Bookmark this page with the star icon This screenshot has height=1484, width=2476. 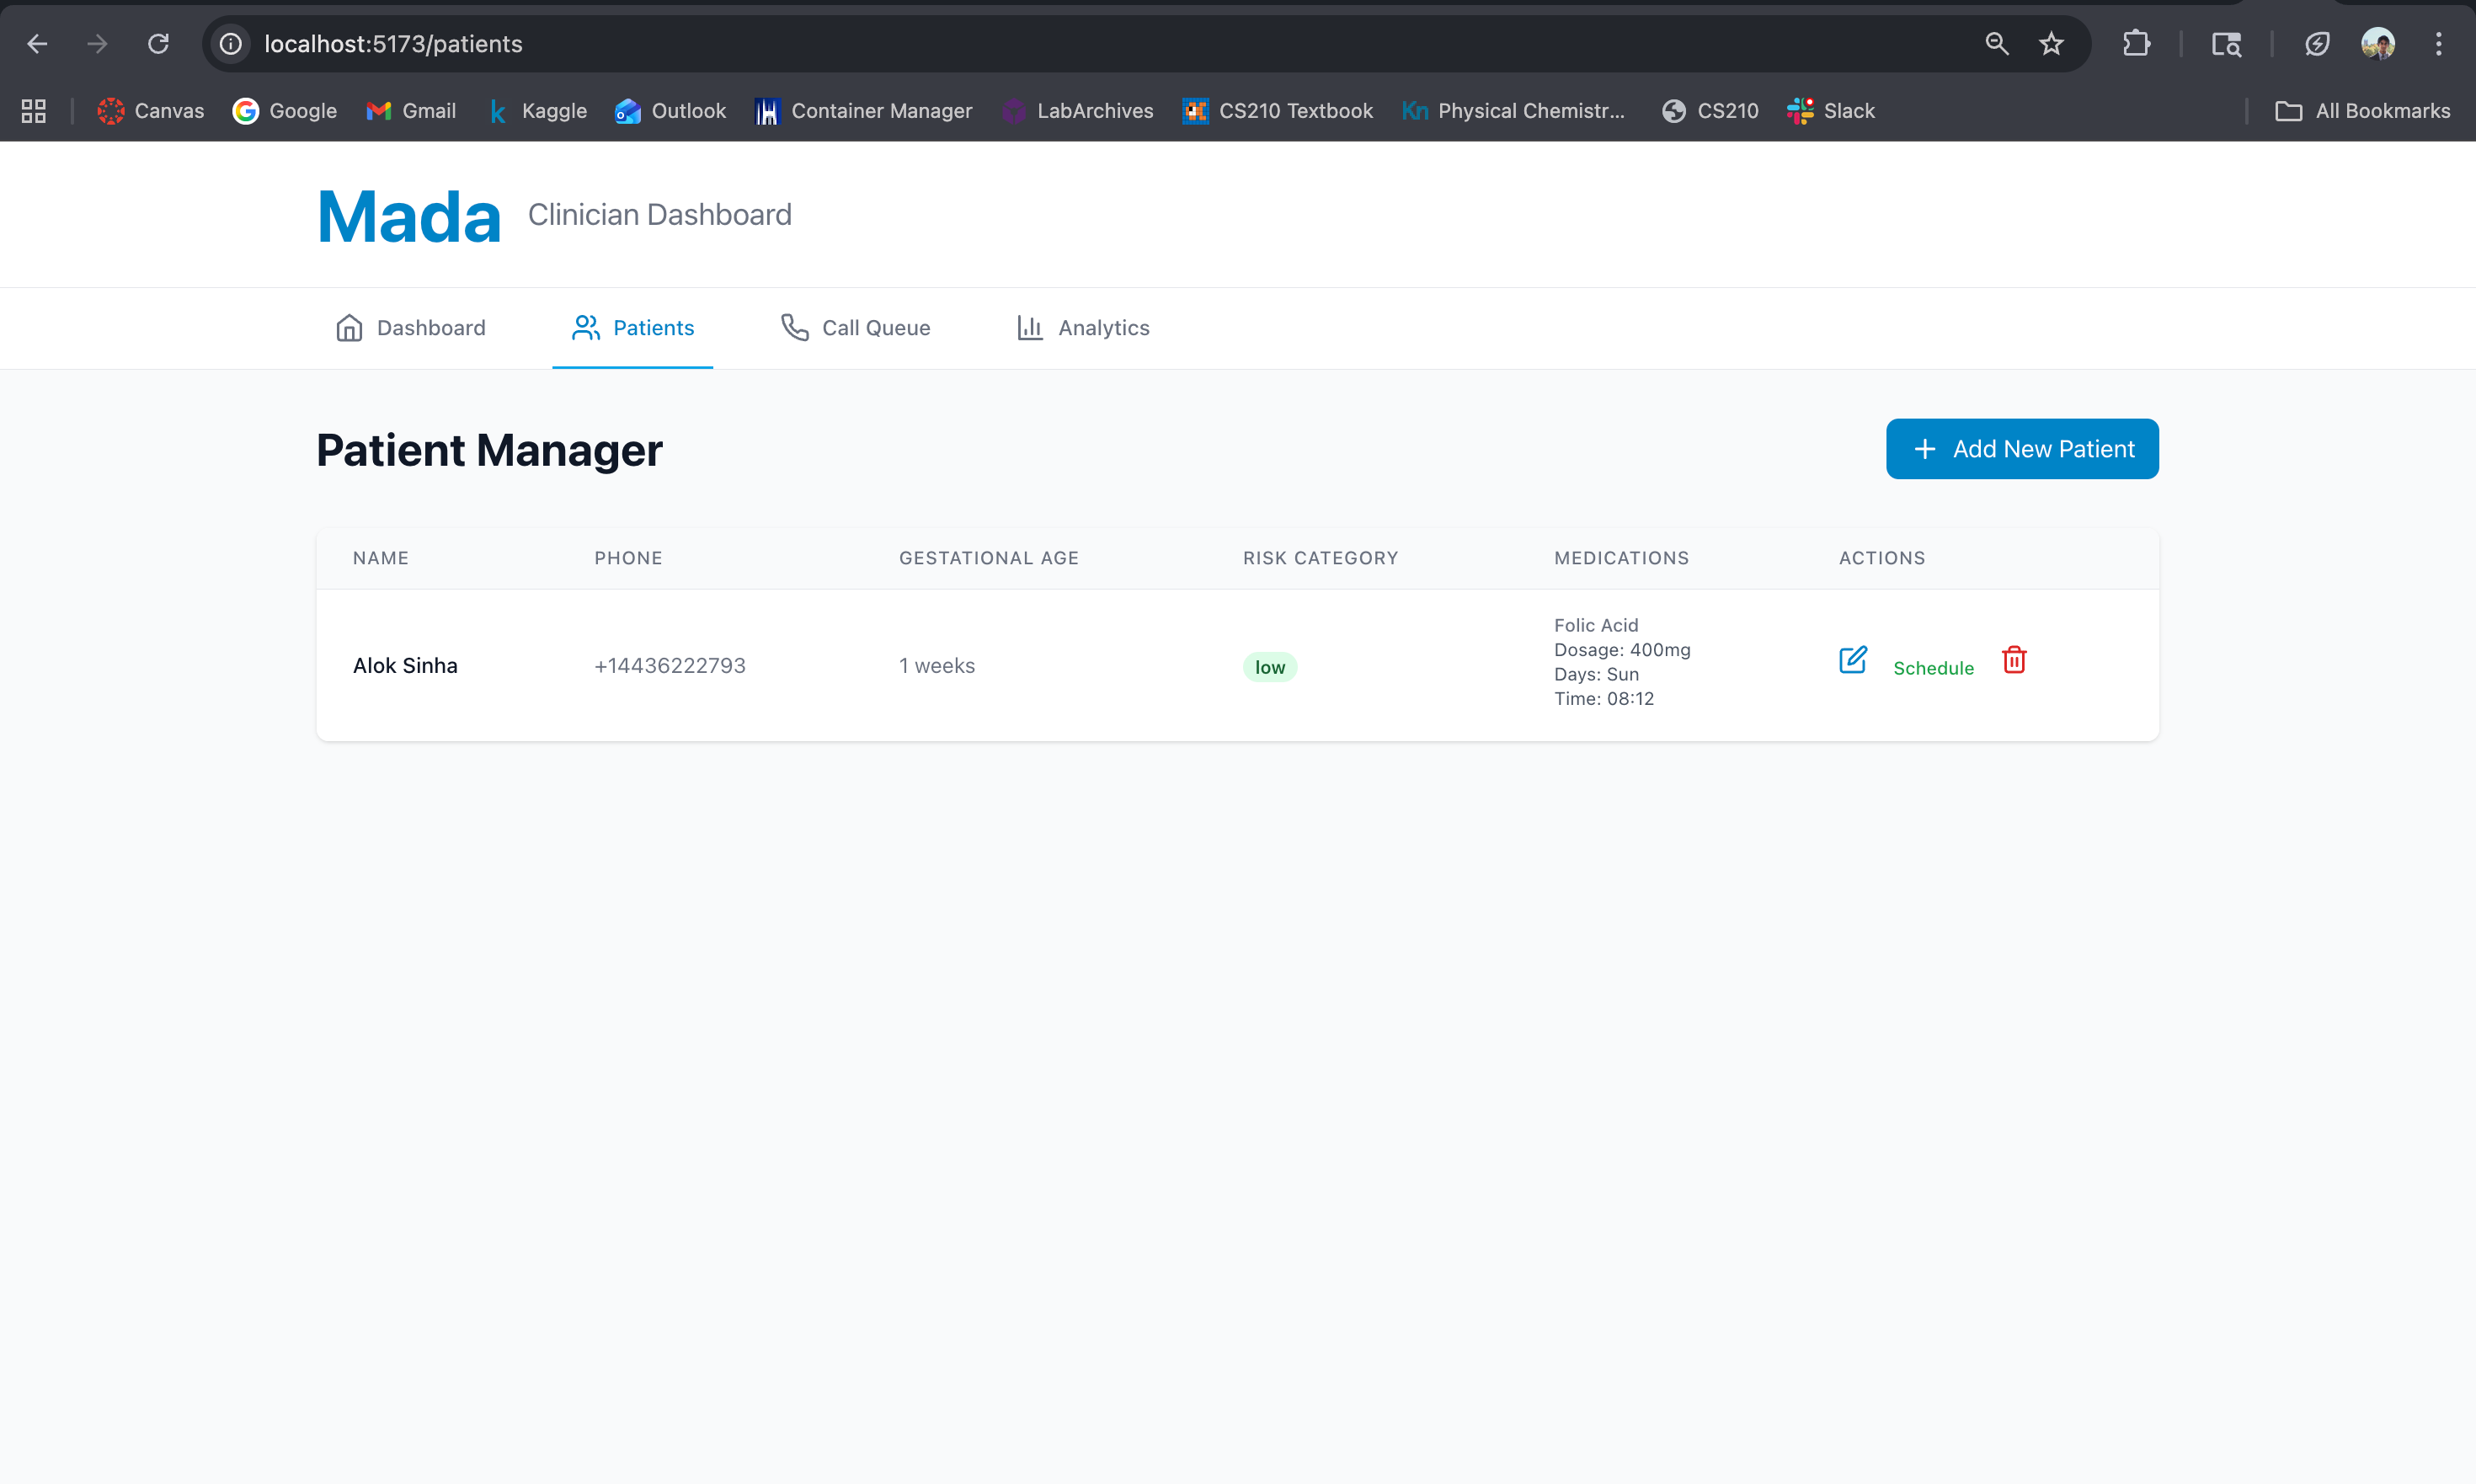(x=2051, y=44)
